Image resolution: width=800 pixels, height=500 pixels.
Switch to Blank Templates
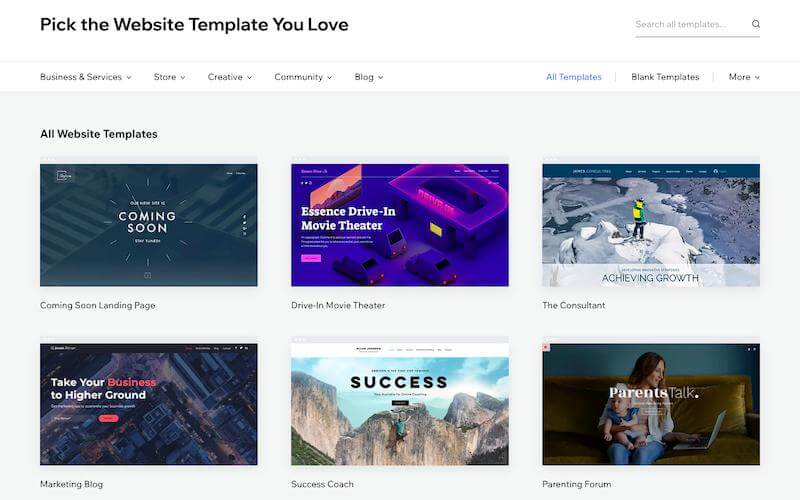point(665,77)
